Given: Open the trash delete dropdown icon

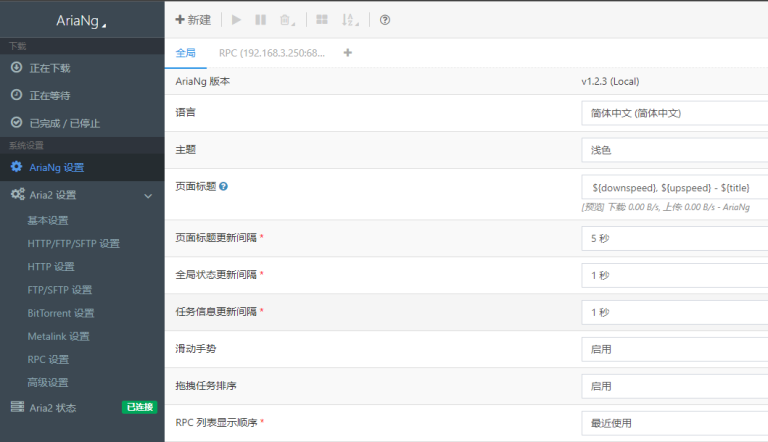Looking at the screenshot, I should pos(287,20).
